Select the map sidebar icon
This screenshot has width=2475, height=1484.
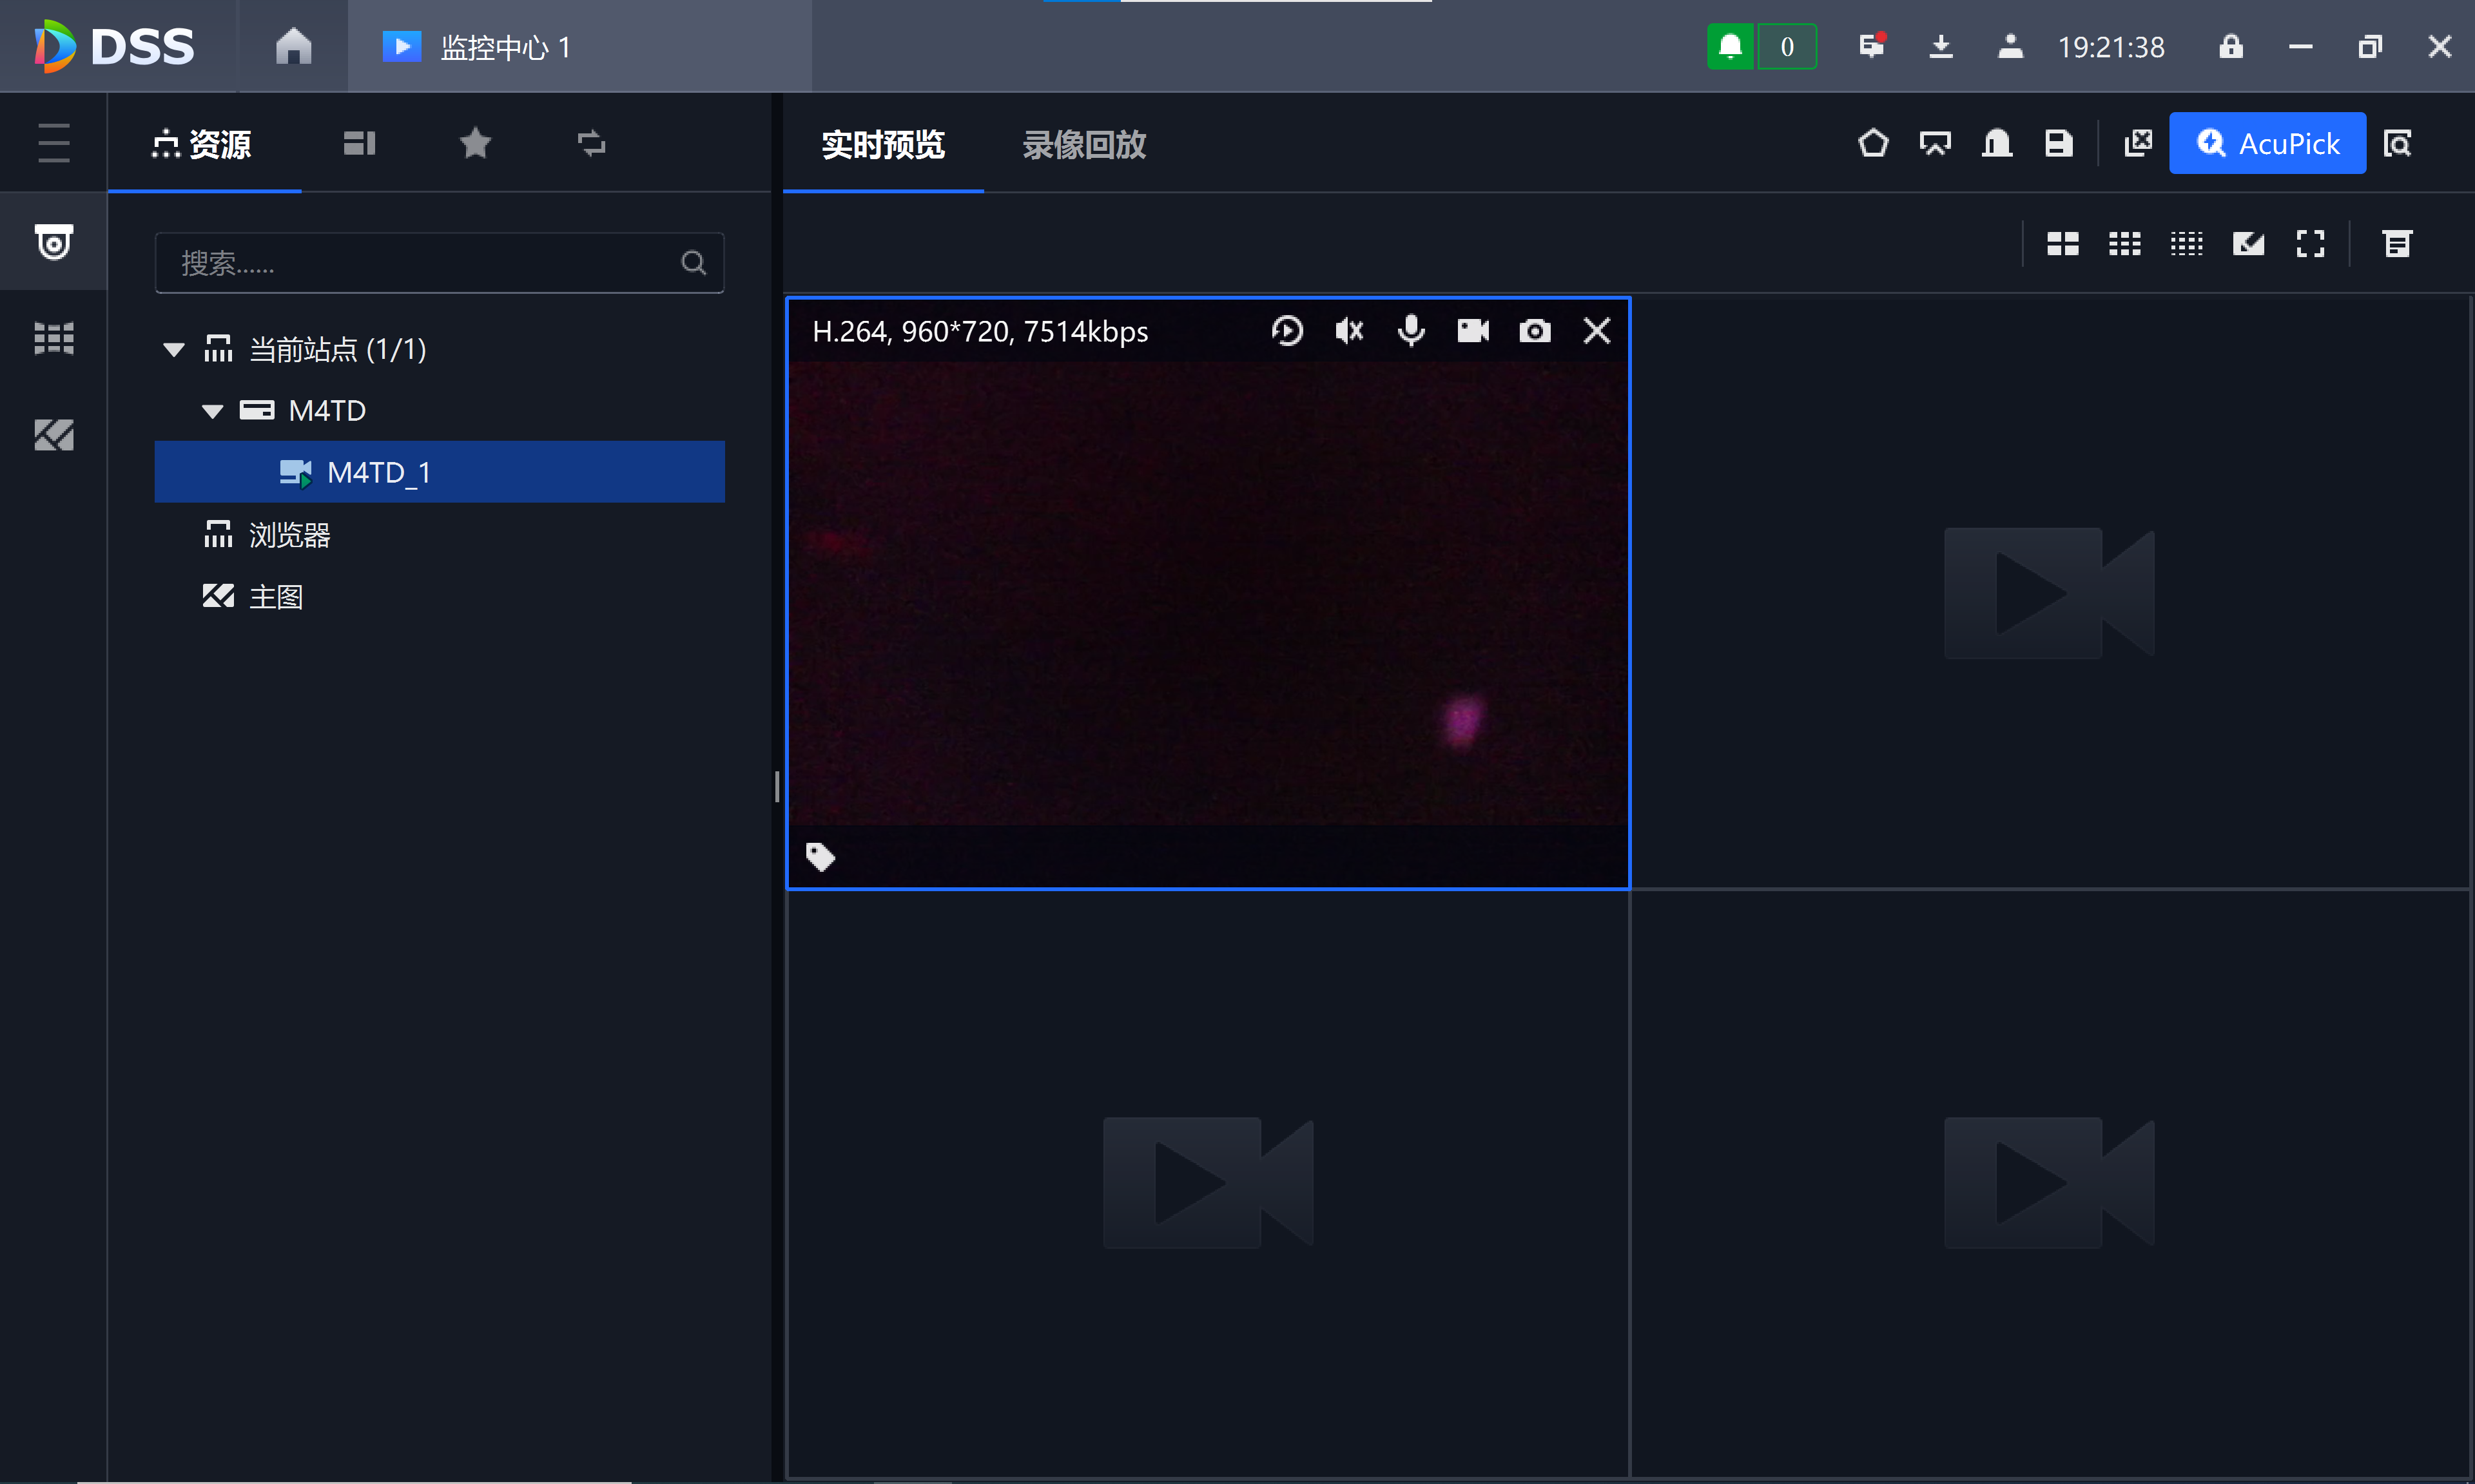click(x=54, y=434)
